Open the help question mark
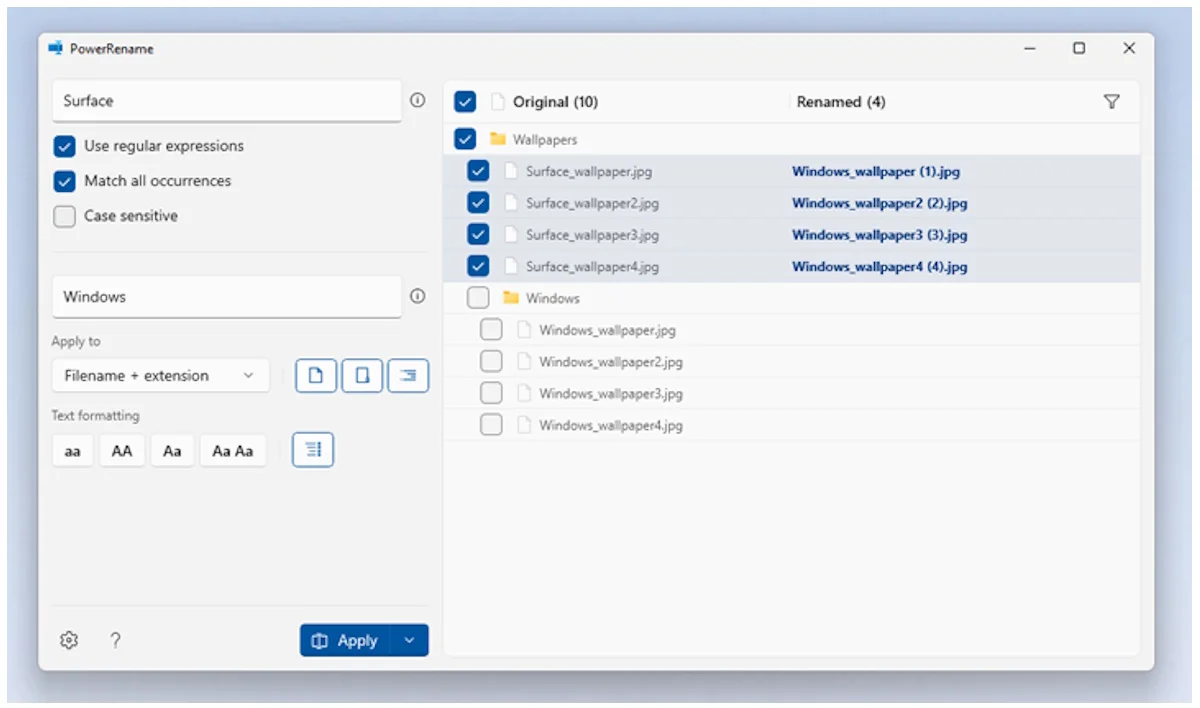 coord(115,641)
